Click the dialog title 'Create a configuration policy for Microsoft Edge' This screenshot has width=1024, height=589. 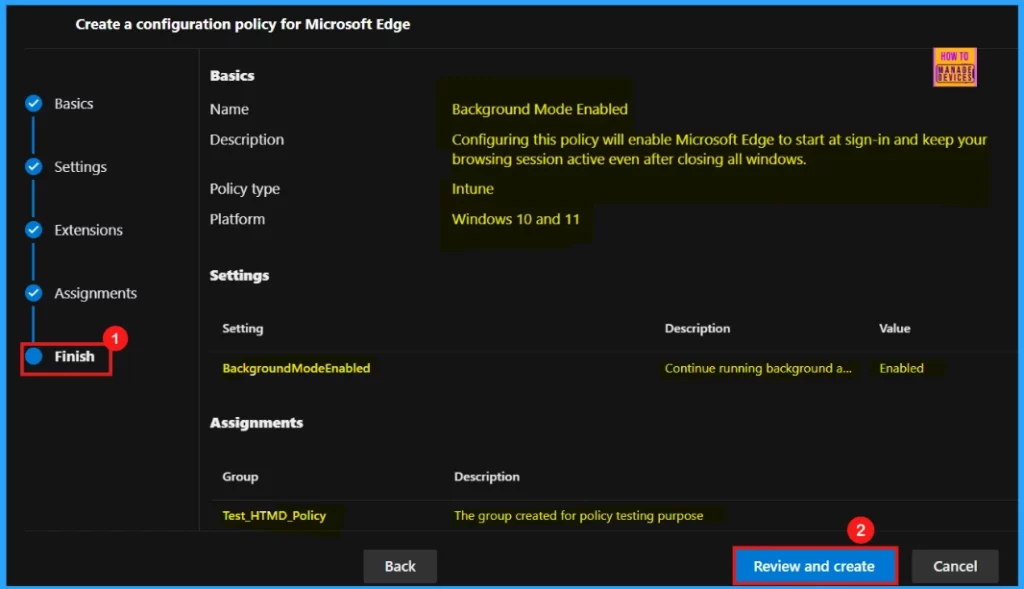click(242, 24)
